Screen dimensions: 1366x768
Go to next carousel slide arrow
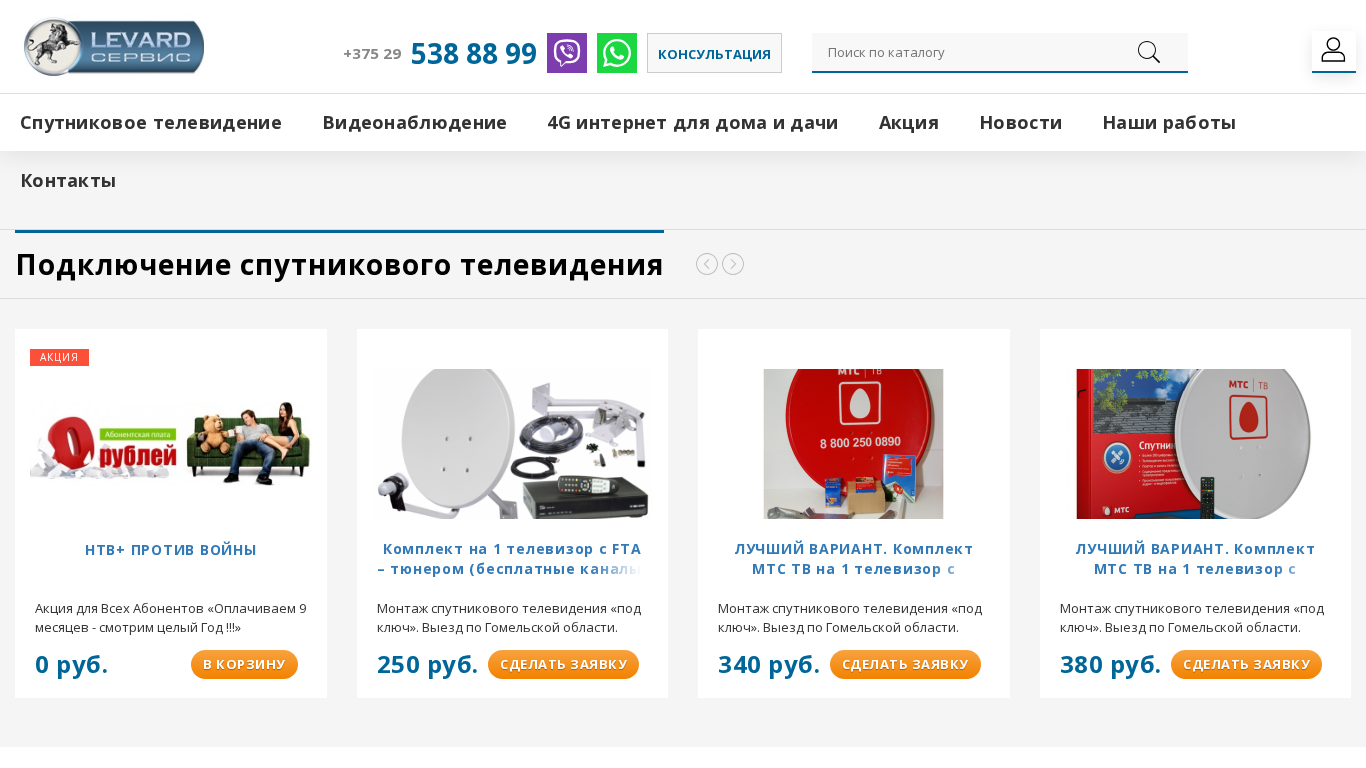(x=733, y=264)
